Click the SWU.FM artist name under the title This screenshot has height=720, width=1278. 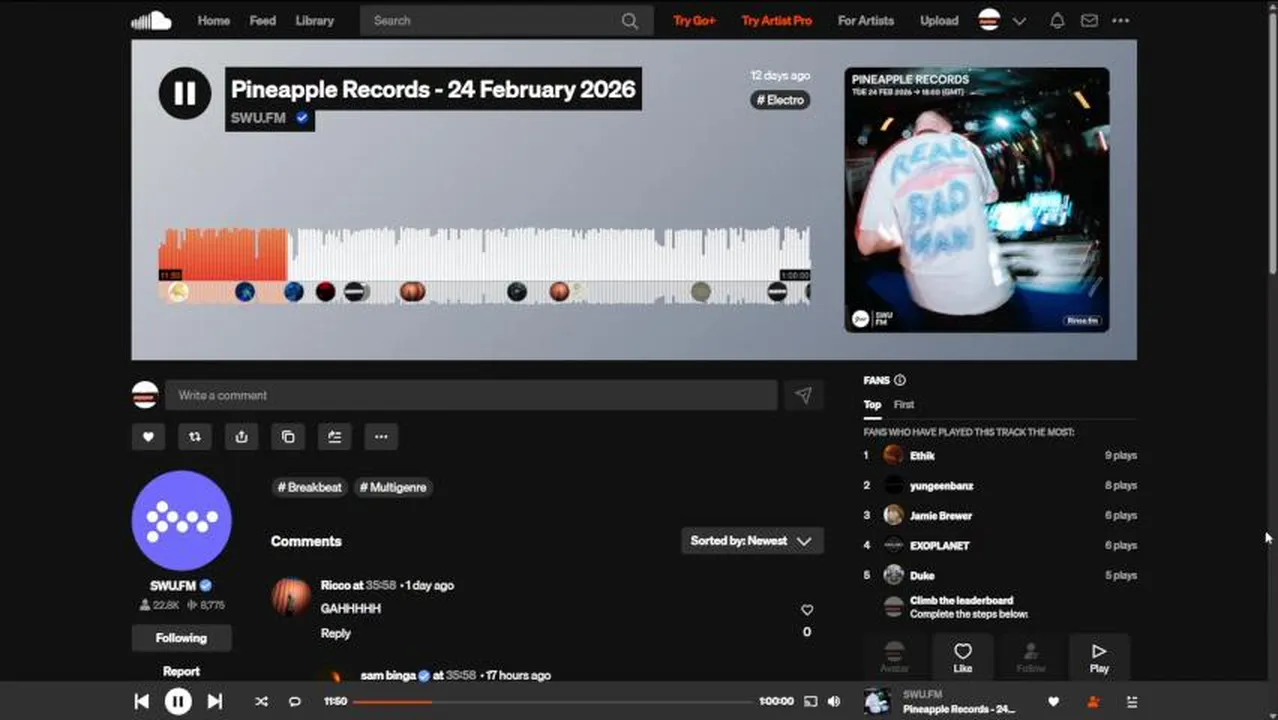(x=258, y=118)
